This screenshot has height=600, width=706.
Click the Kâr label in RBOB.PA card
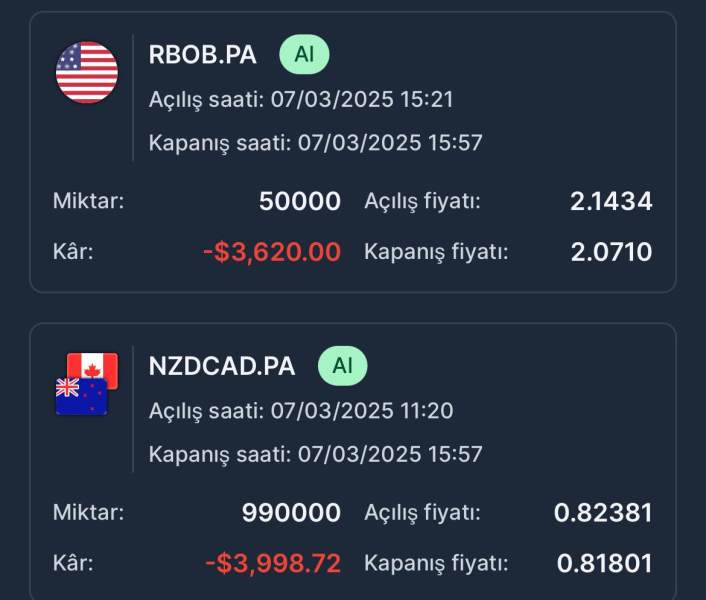tap(73, 252)
